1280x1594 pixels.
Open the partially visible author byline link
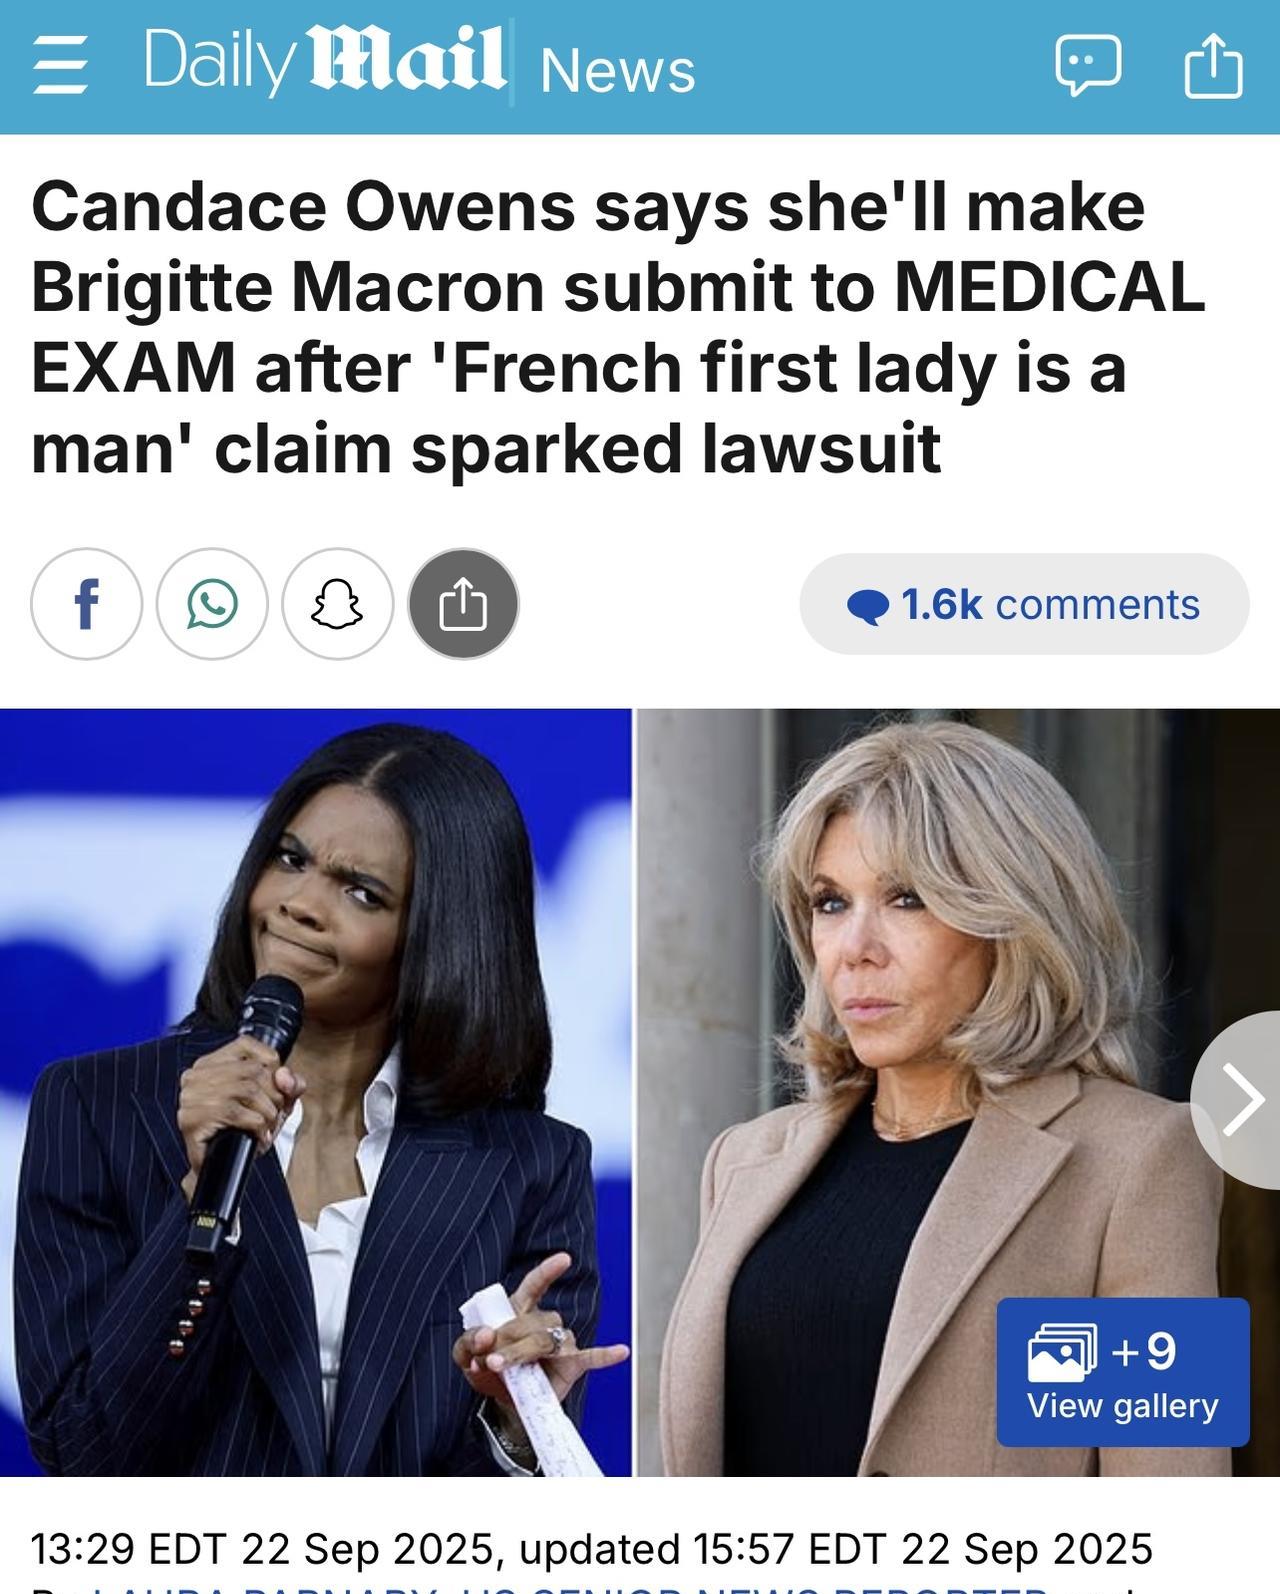(x=570, y=1587)
